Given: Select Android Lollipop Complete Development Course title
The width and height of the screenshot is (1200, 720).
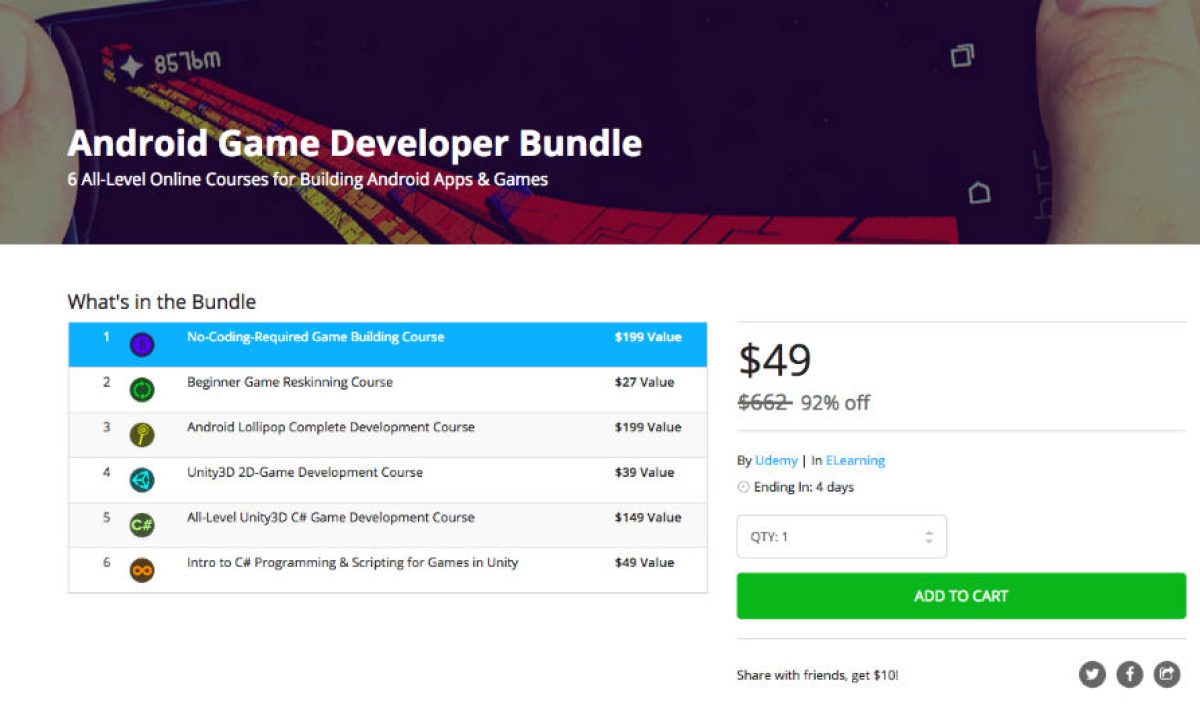Looking at the screenshot, I should pos(331,427).
